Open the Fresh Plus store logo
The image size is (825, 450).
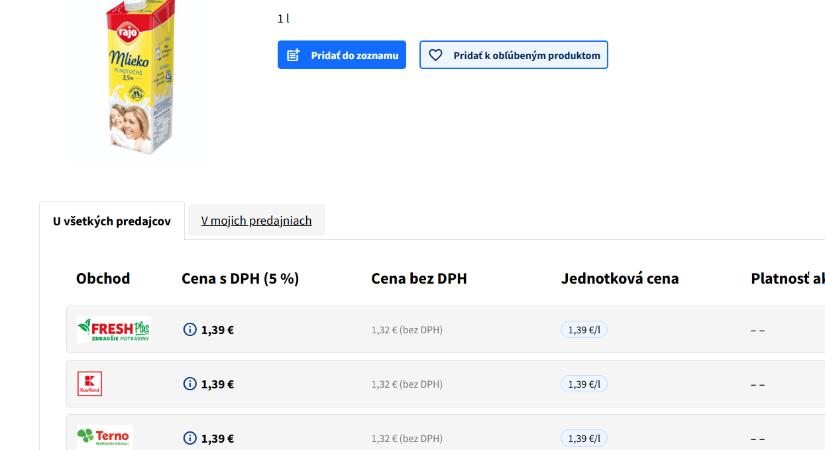tap(114, 329)
